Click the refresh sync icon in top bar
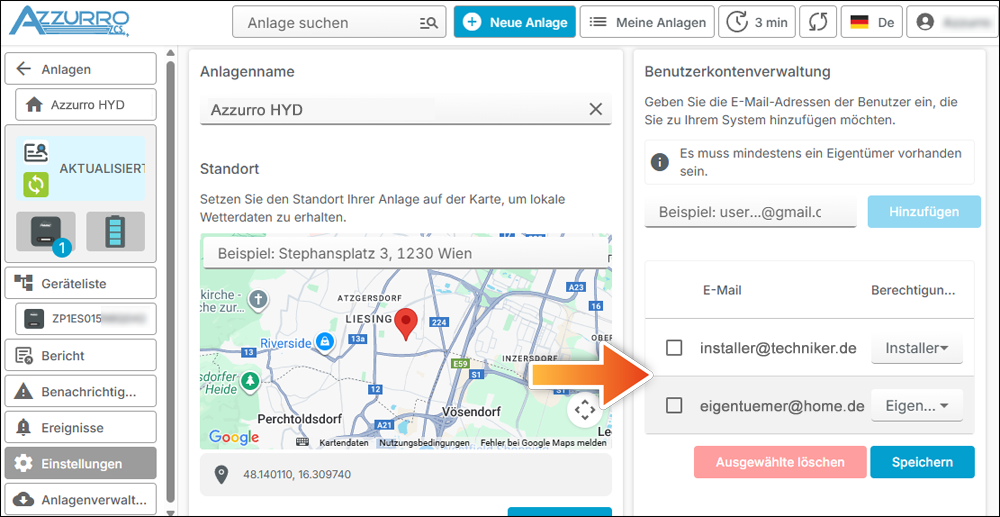Image resolution: width=1000 pixels, height=517 pixels. pyautogui.click(x=817, y=22)
